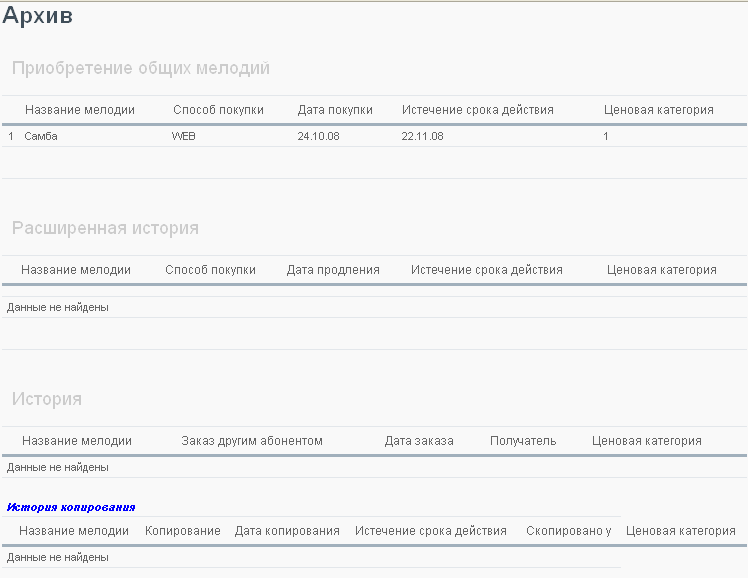This screenshot has height=578, width=748.
Task: Click the expiration date "22.11.08" cell
Action: coord(422,136)
